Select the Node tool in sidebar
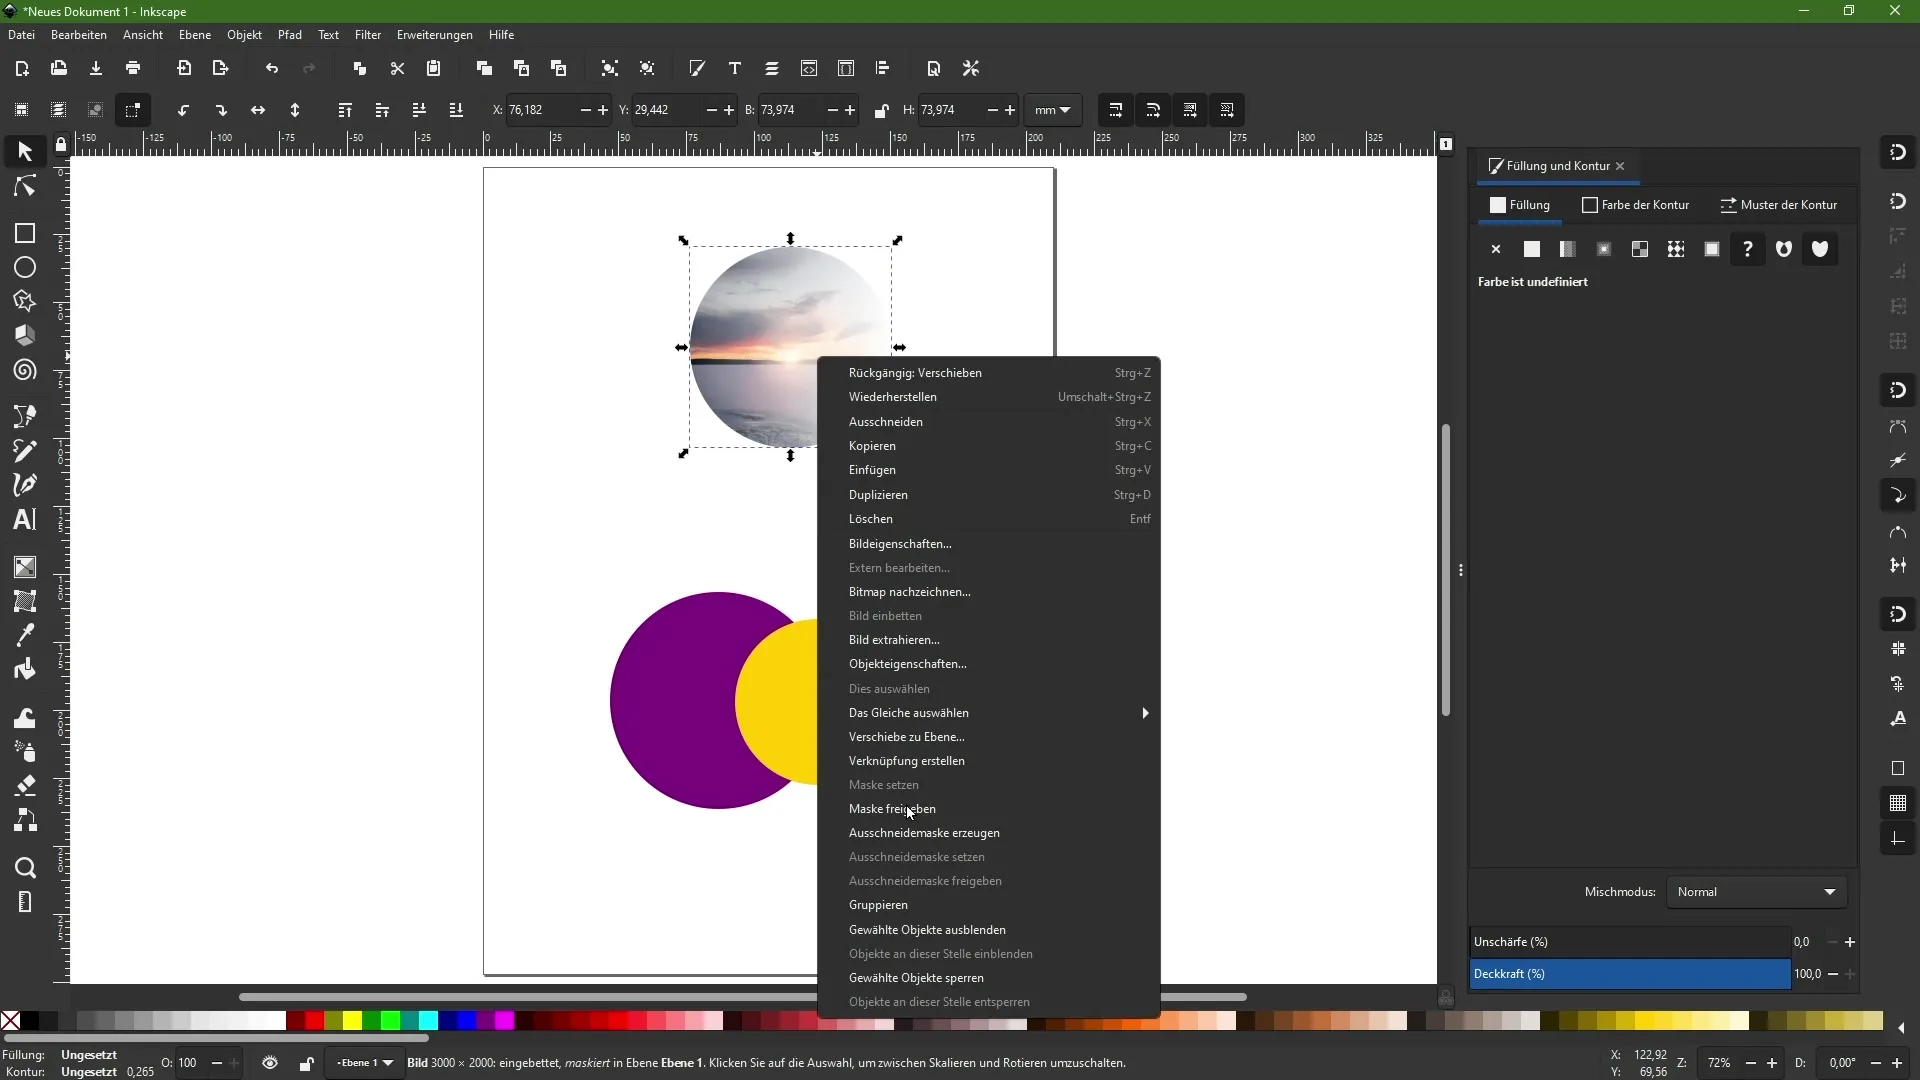Screen dimensions: 1920x1080 click(x=24, y=185)
